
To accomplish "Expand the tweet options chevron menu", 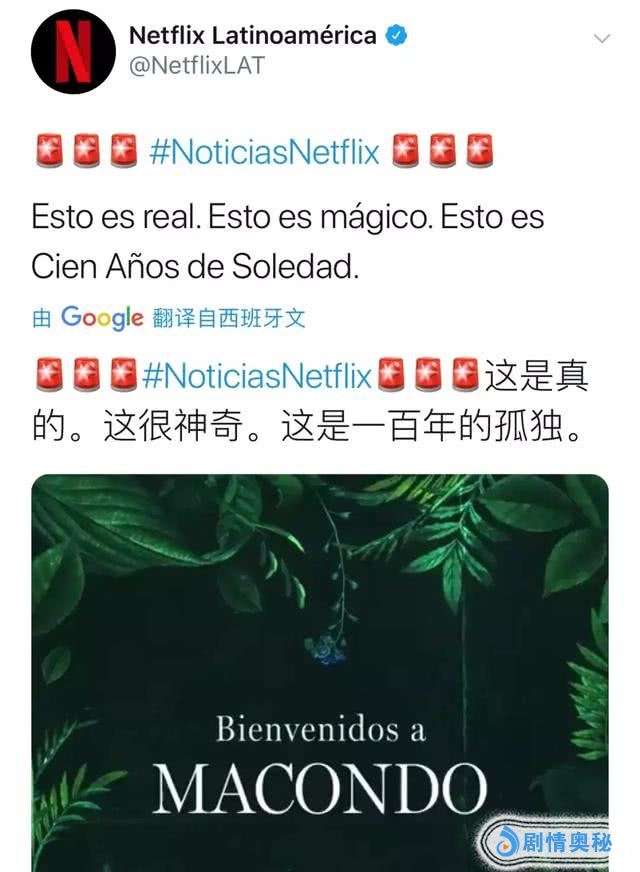I will coord(602,38).
